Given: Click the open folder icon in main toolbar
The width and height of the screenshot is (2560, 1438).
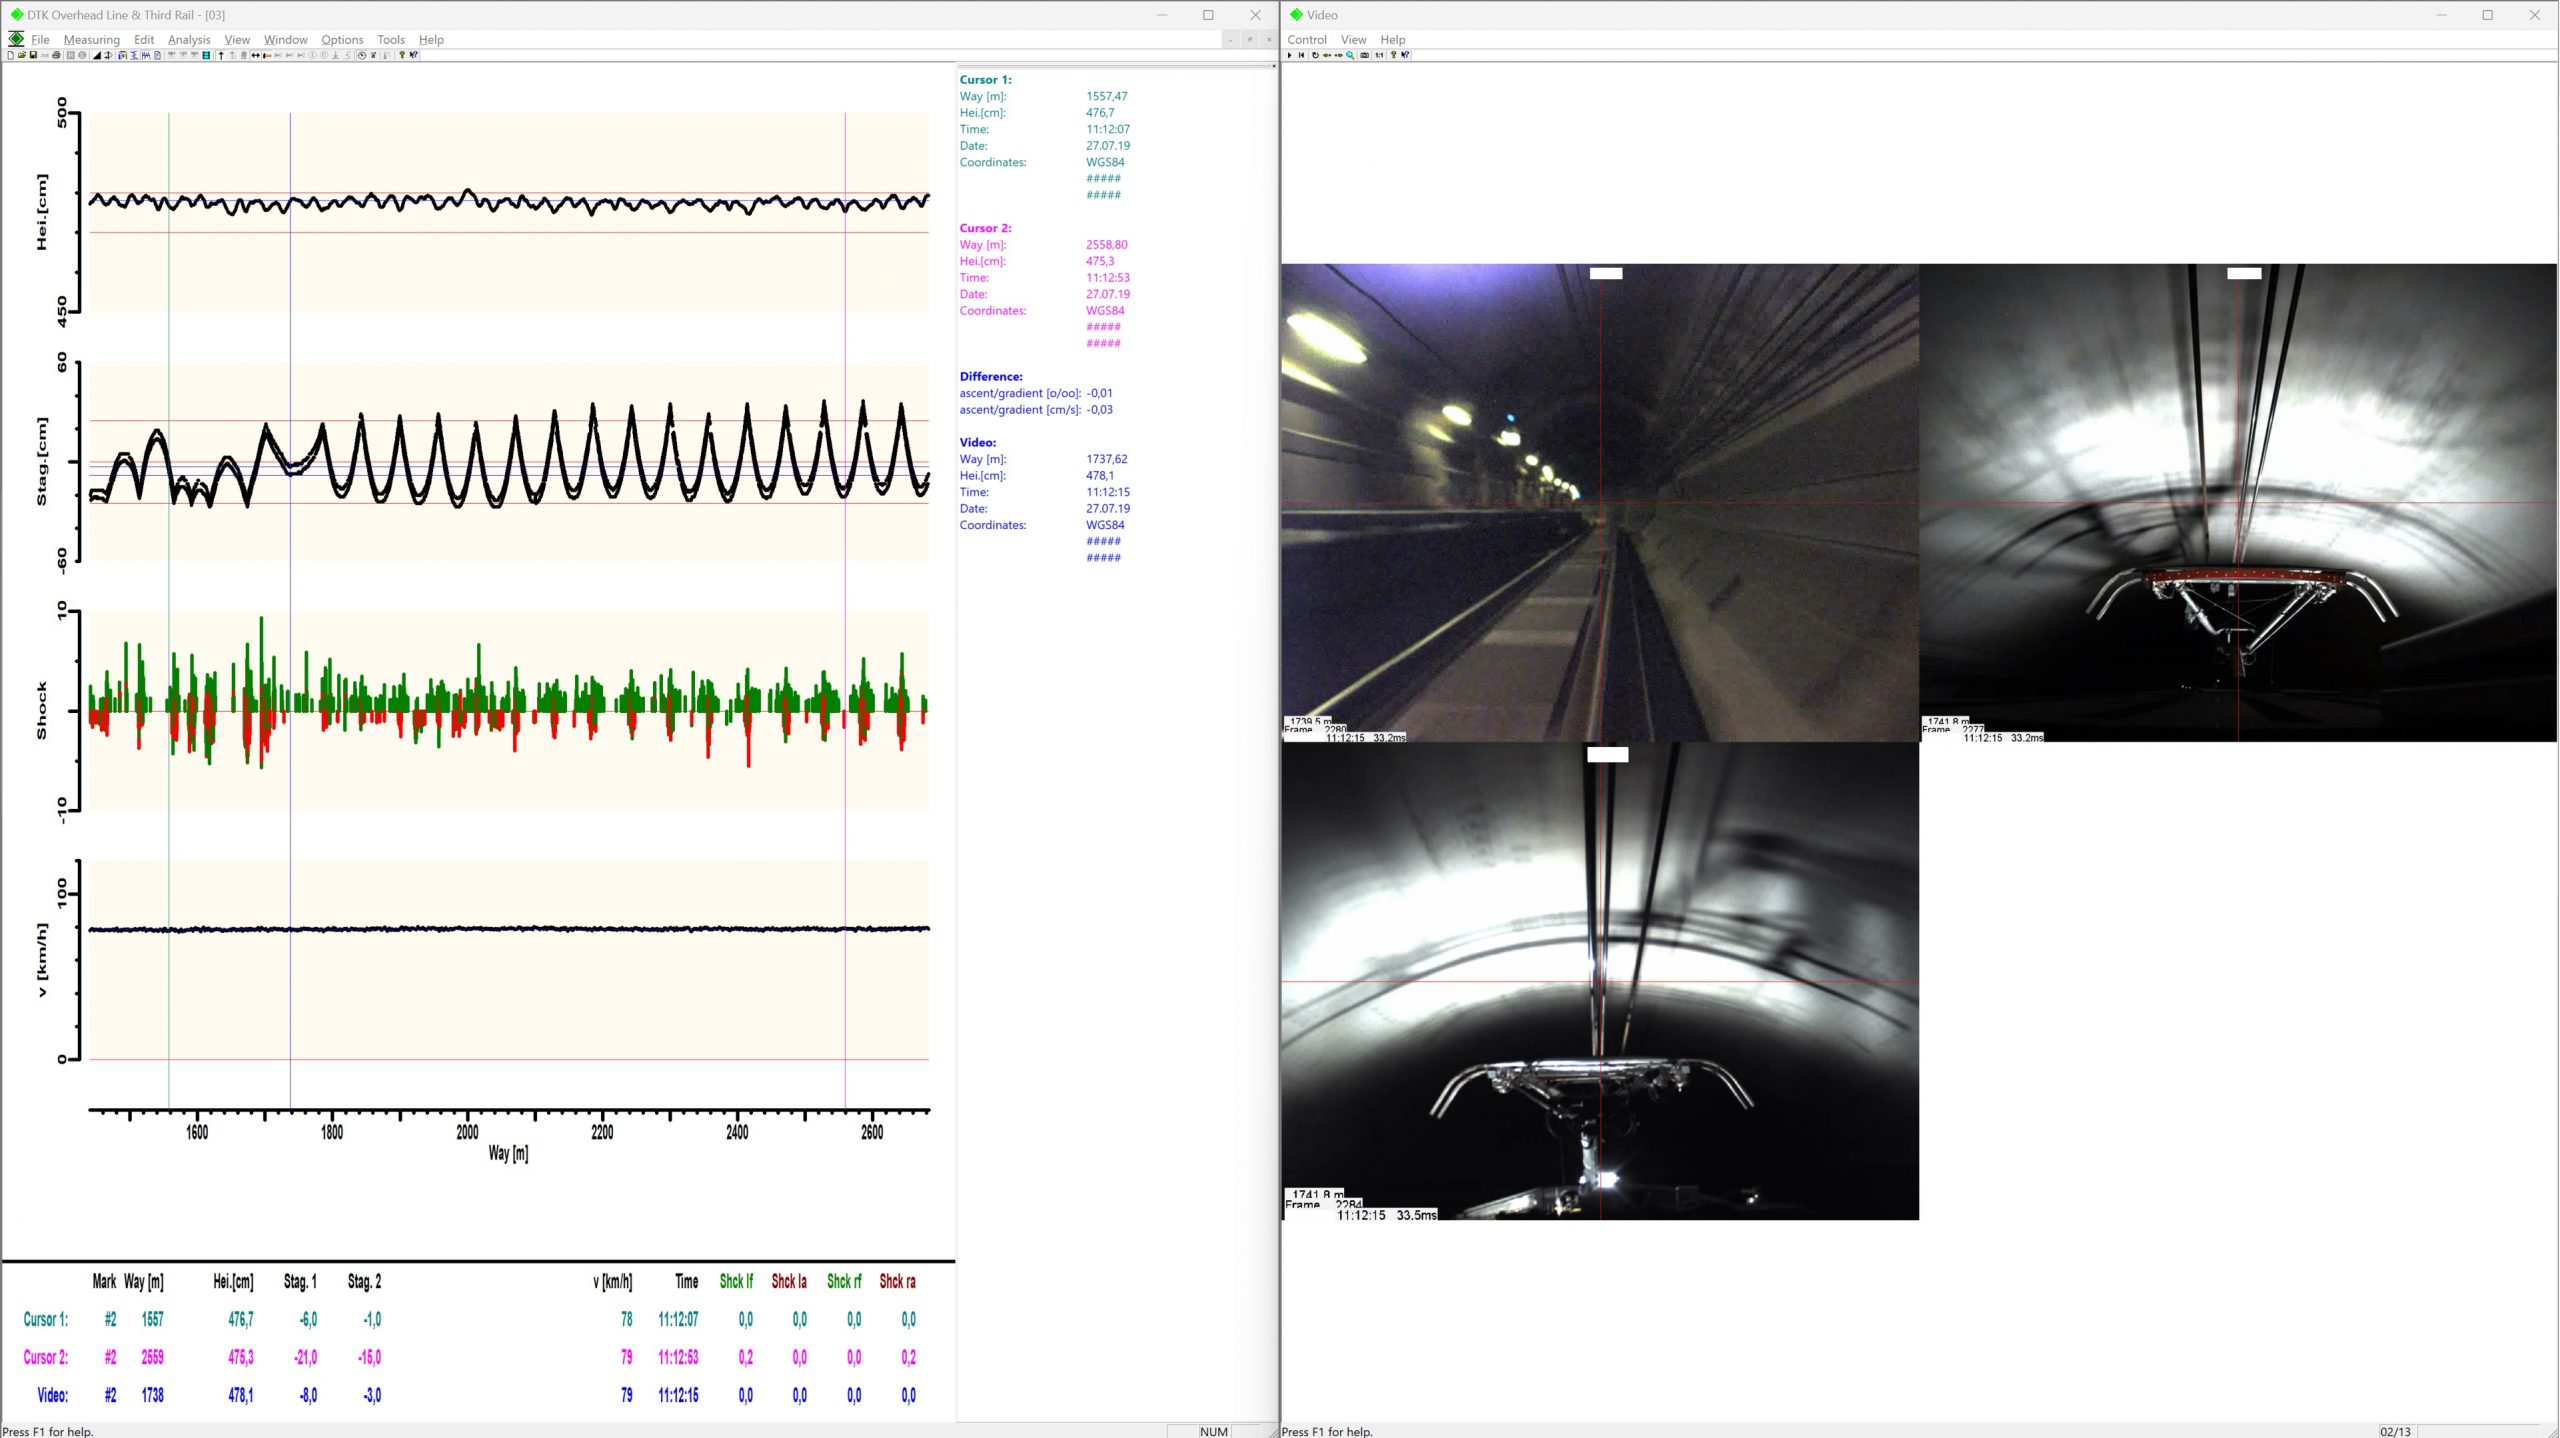Looking at the screenshot, I should [22, 55].
